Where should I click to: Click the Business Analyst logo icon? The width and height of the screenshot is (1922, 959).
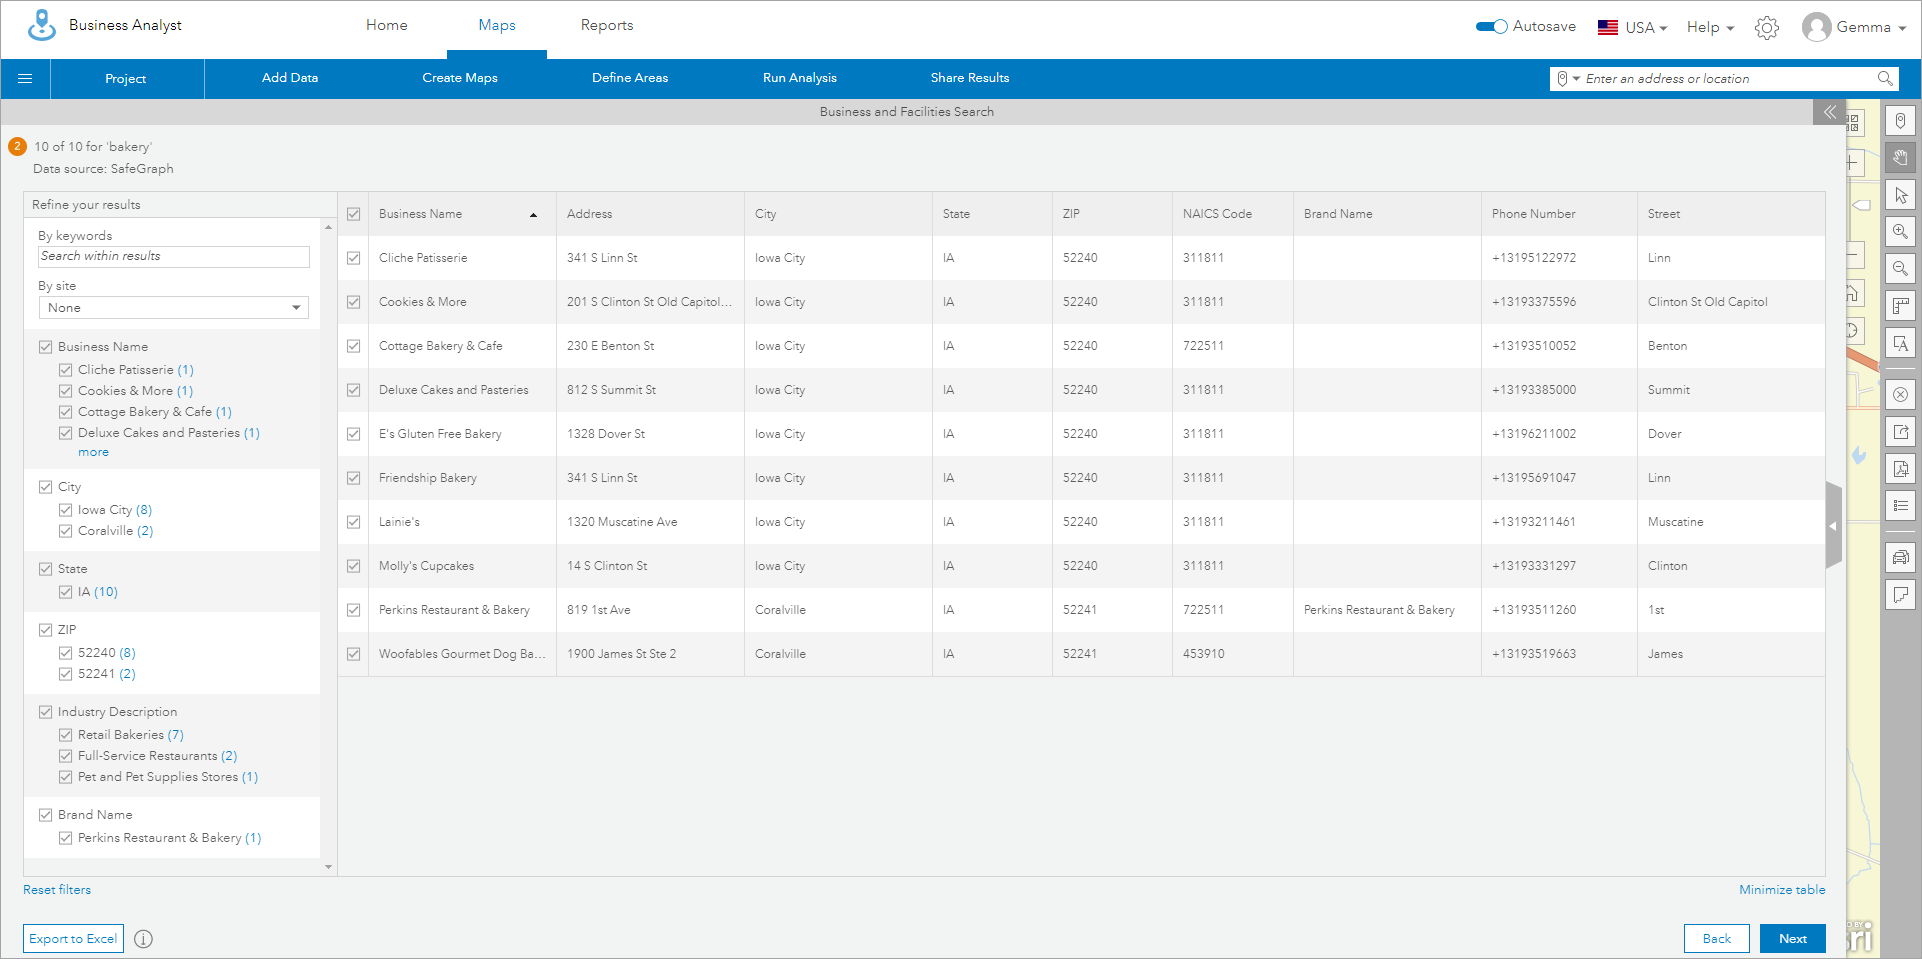pyautogui.click(x=42, y=25)
